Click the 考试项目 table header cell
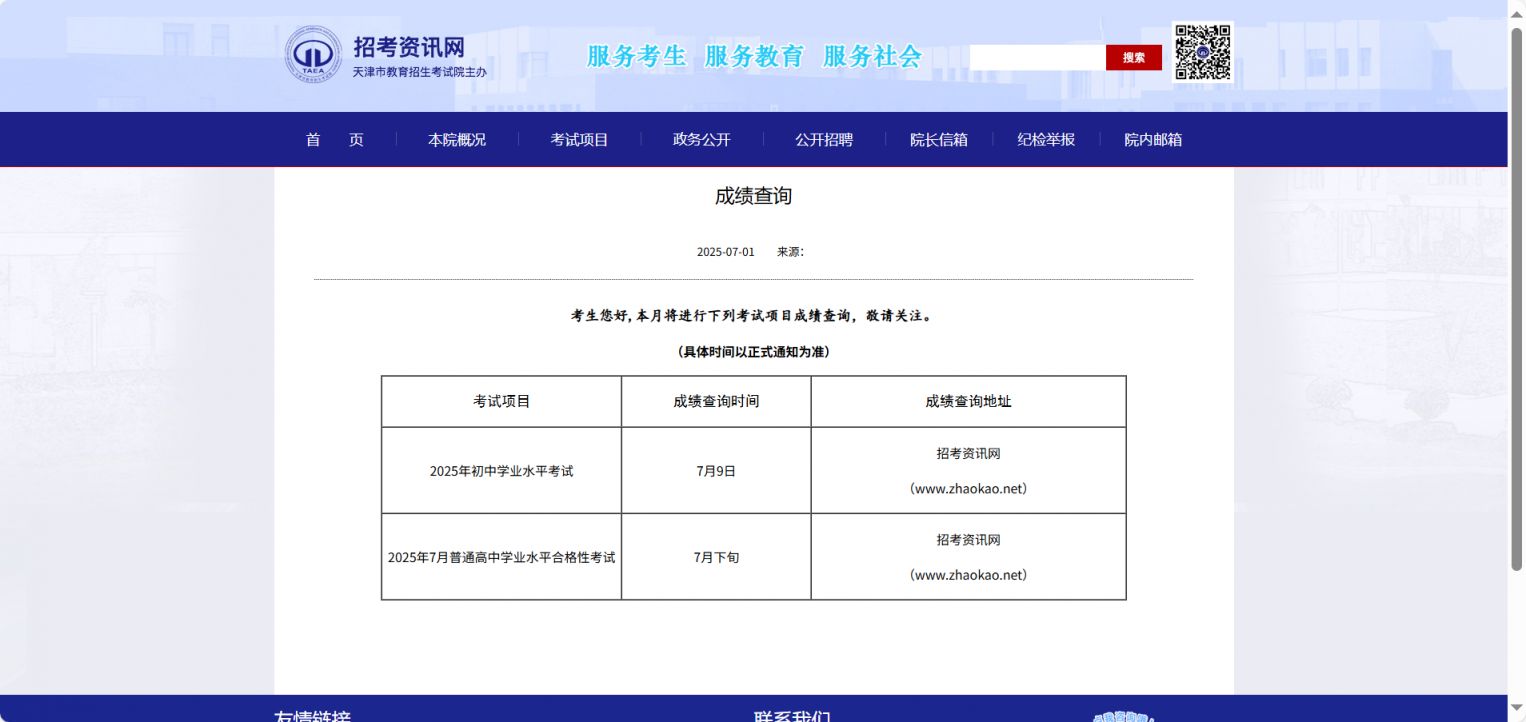The width and height of the screenshot is (1526, 722). [x=502, y=401]
